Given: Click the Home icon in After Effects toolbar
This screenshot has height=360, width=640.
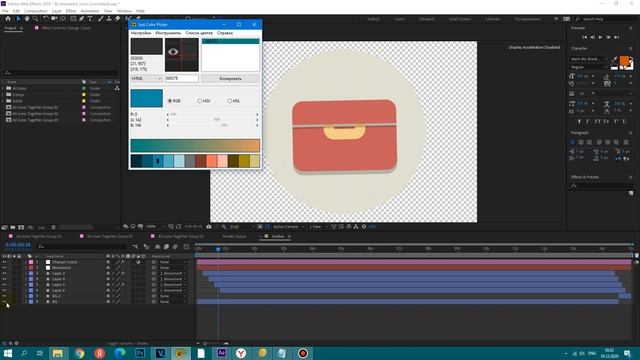Looking at the screenshot, I should pos(8,19).
